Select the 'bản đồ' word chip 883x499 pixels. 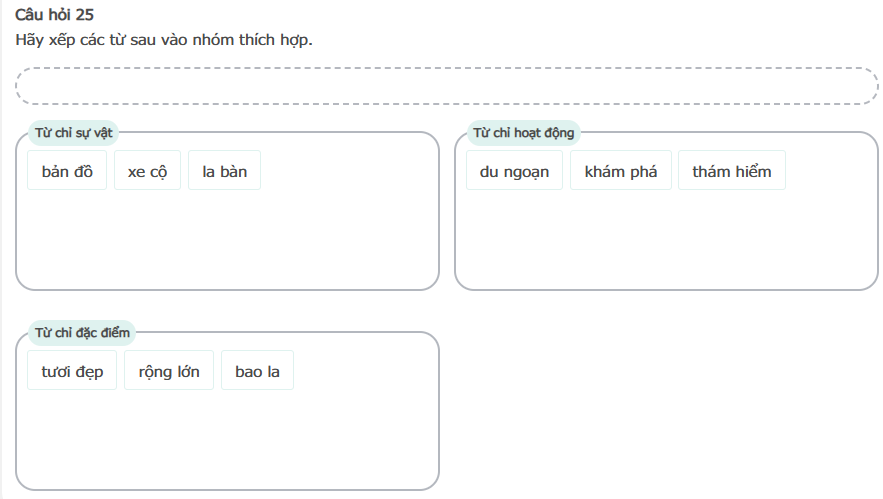(x=67, y=171)
